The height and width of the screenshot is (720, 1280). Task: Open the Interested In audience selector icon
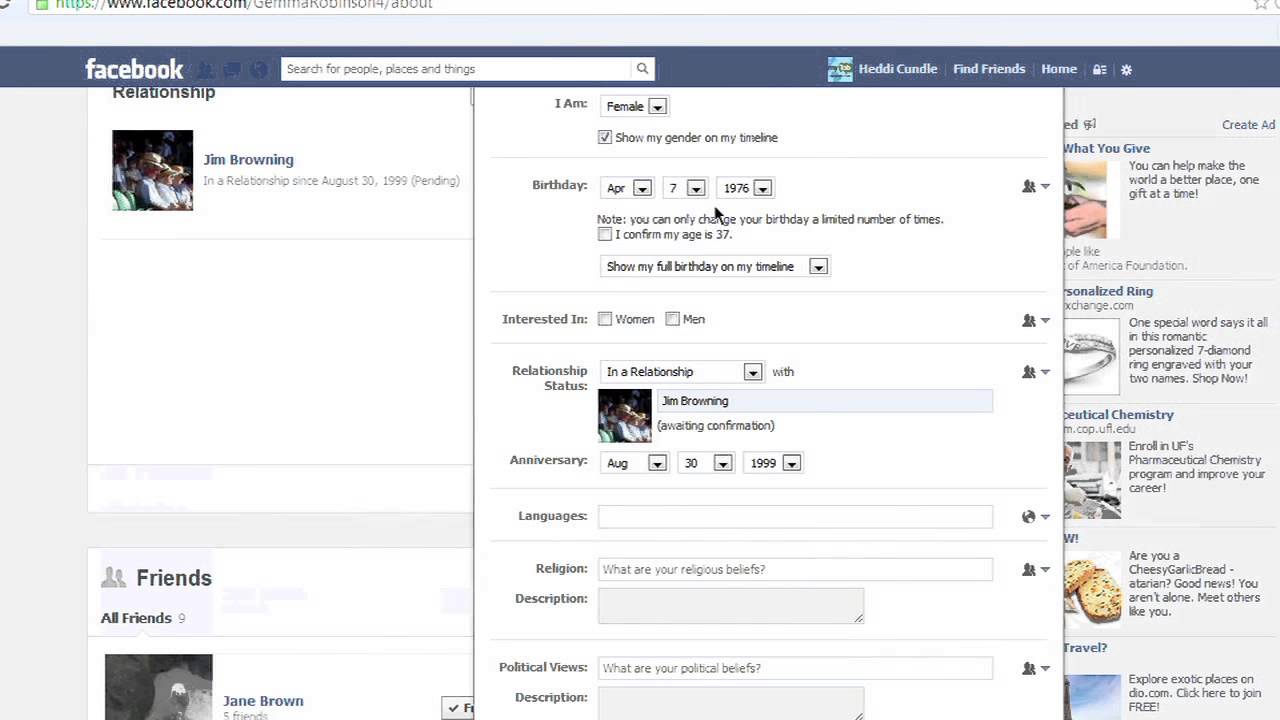(x=1035, y=320)
